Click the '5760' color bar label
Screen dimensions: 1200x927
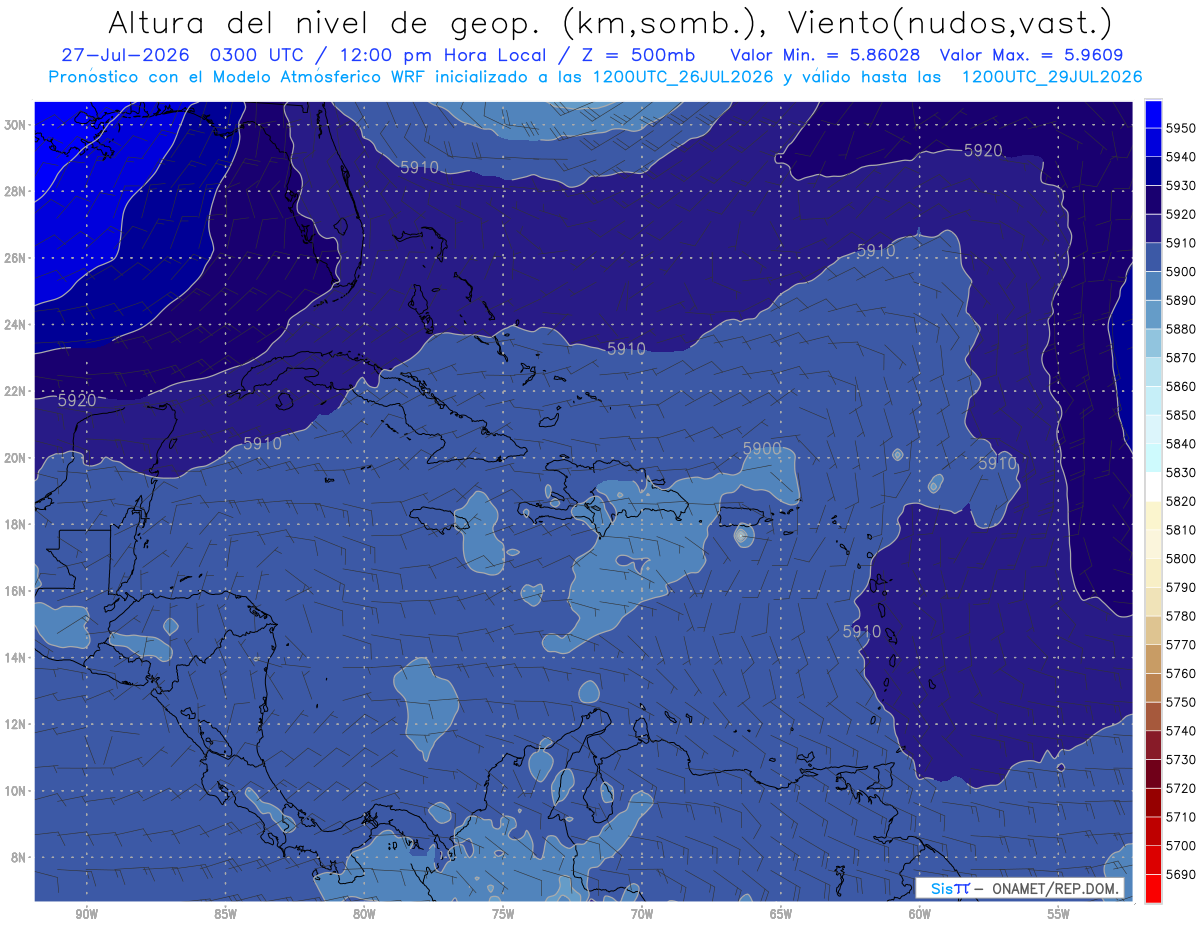click(x=1181, y=673)
